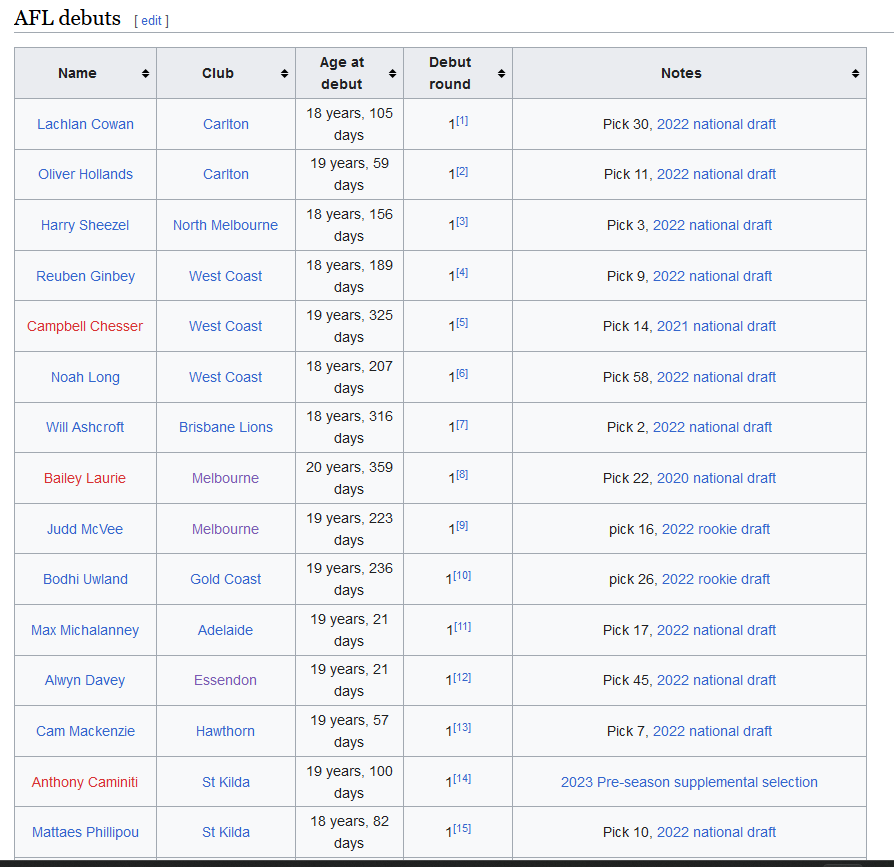Open Mattaes Phillipou player page

coord(86,832)
